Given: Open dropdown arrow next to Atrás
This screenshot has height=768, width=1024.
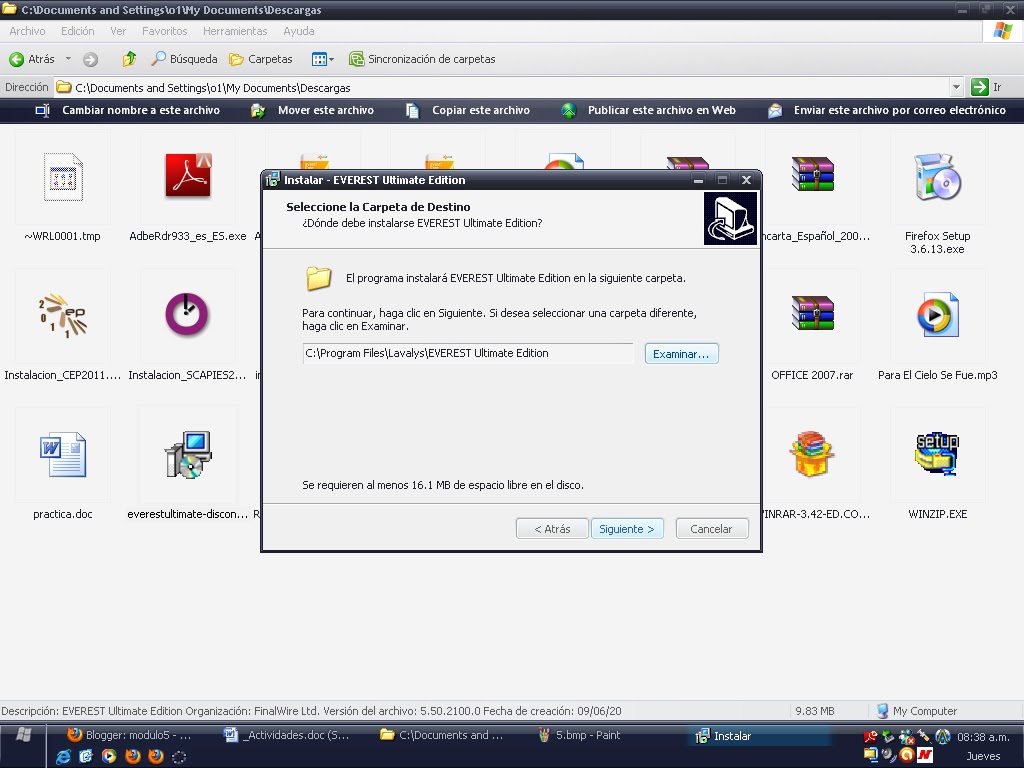Looking at the screenshot, I should pos(68,59).
